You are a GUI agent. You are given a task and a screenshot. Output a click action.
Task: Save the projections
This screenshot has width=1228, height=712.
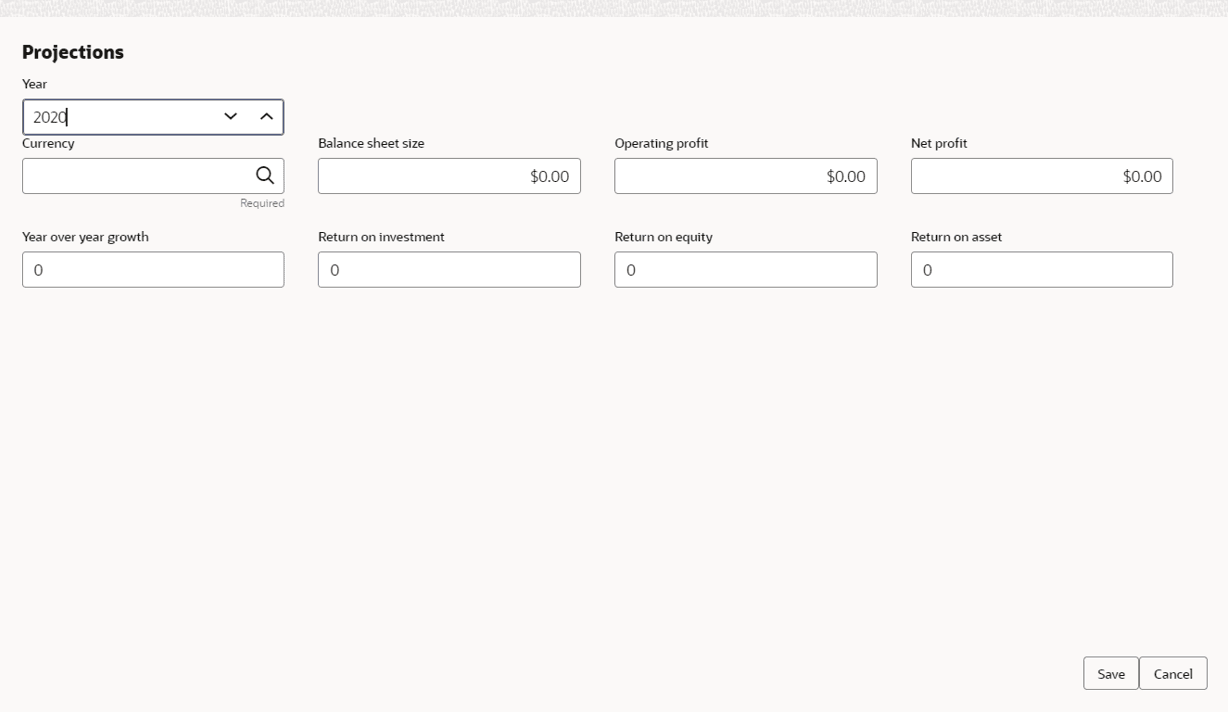point(1111,674)
